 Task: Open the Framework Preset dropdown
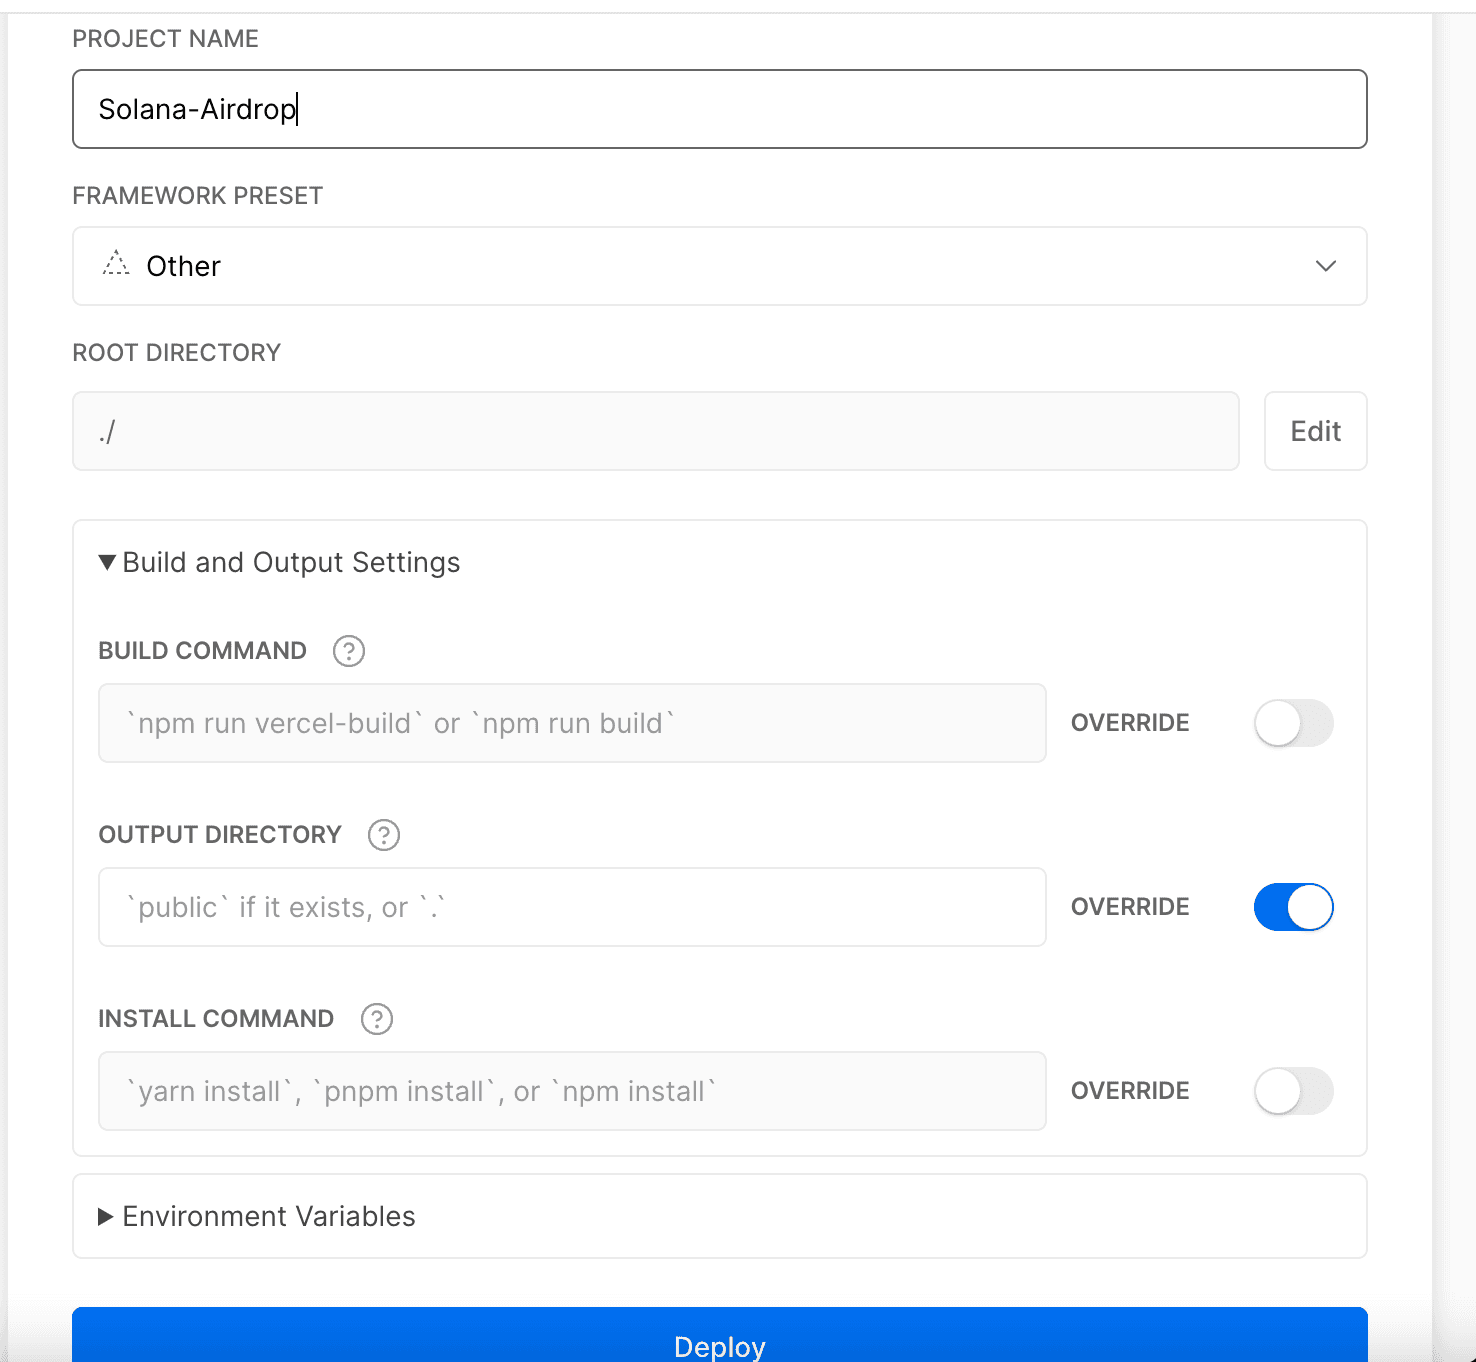tap(1326, 266)
